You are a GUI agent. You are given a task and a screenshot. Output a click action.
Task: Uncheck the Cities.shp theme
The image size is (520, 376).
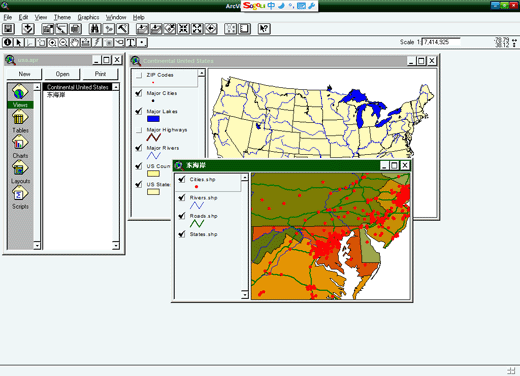tap(182, 179)
